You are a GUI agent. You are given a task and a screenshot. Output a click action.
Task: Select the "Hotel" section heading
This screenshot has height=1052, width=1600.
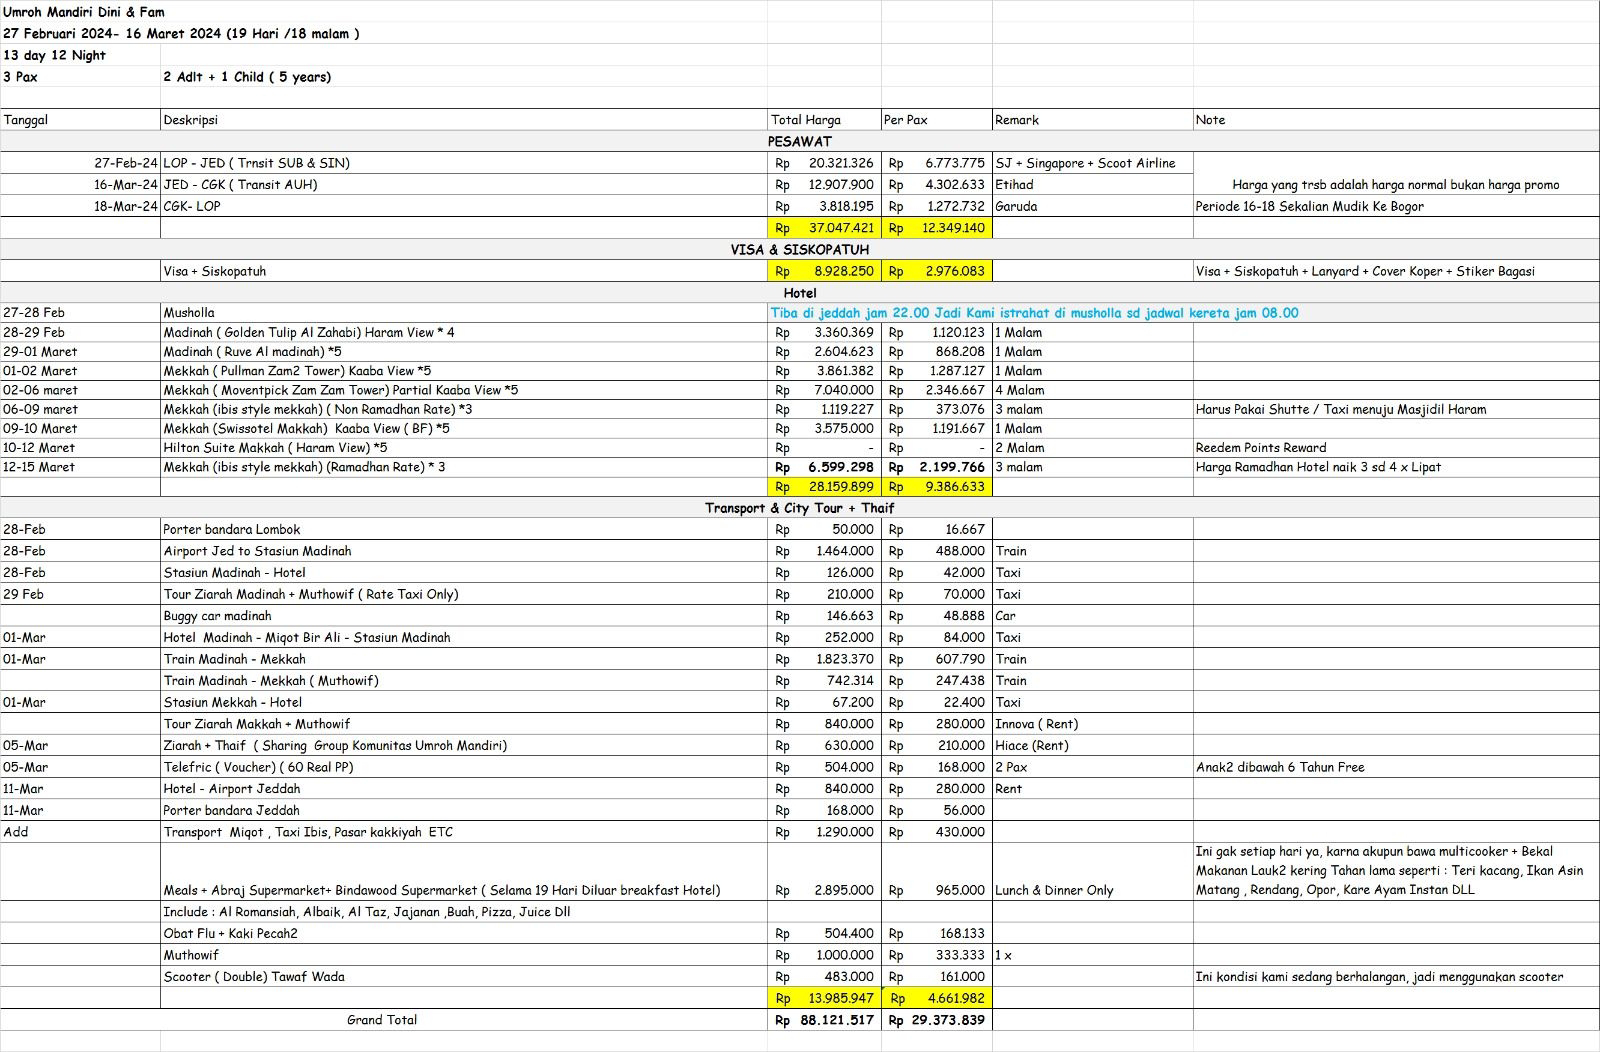(800, 293)
